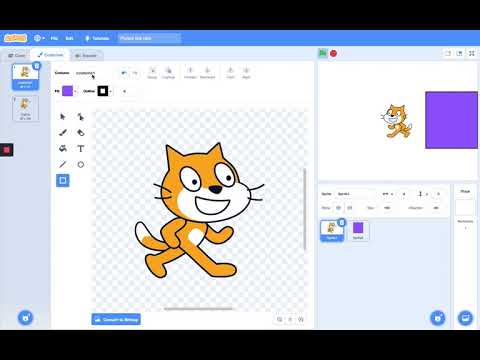Click the Redo arrow
Viewport: 480px width, 360px height.
[x=135, y=73]
